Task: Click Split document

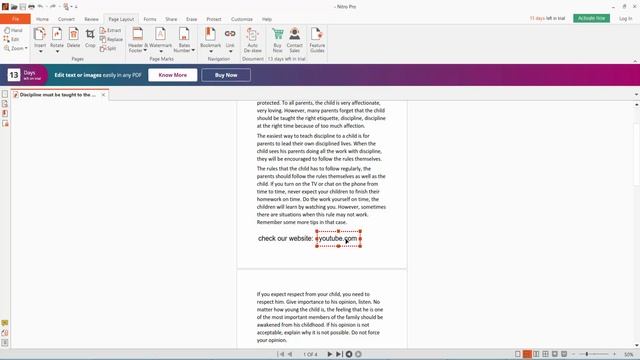Action: coord(108,48)
